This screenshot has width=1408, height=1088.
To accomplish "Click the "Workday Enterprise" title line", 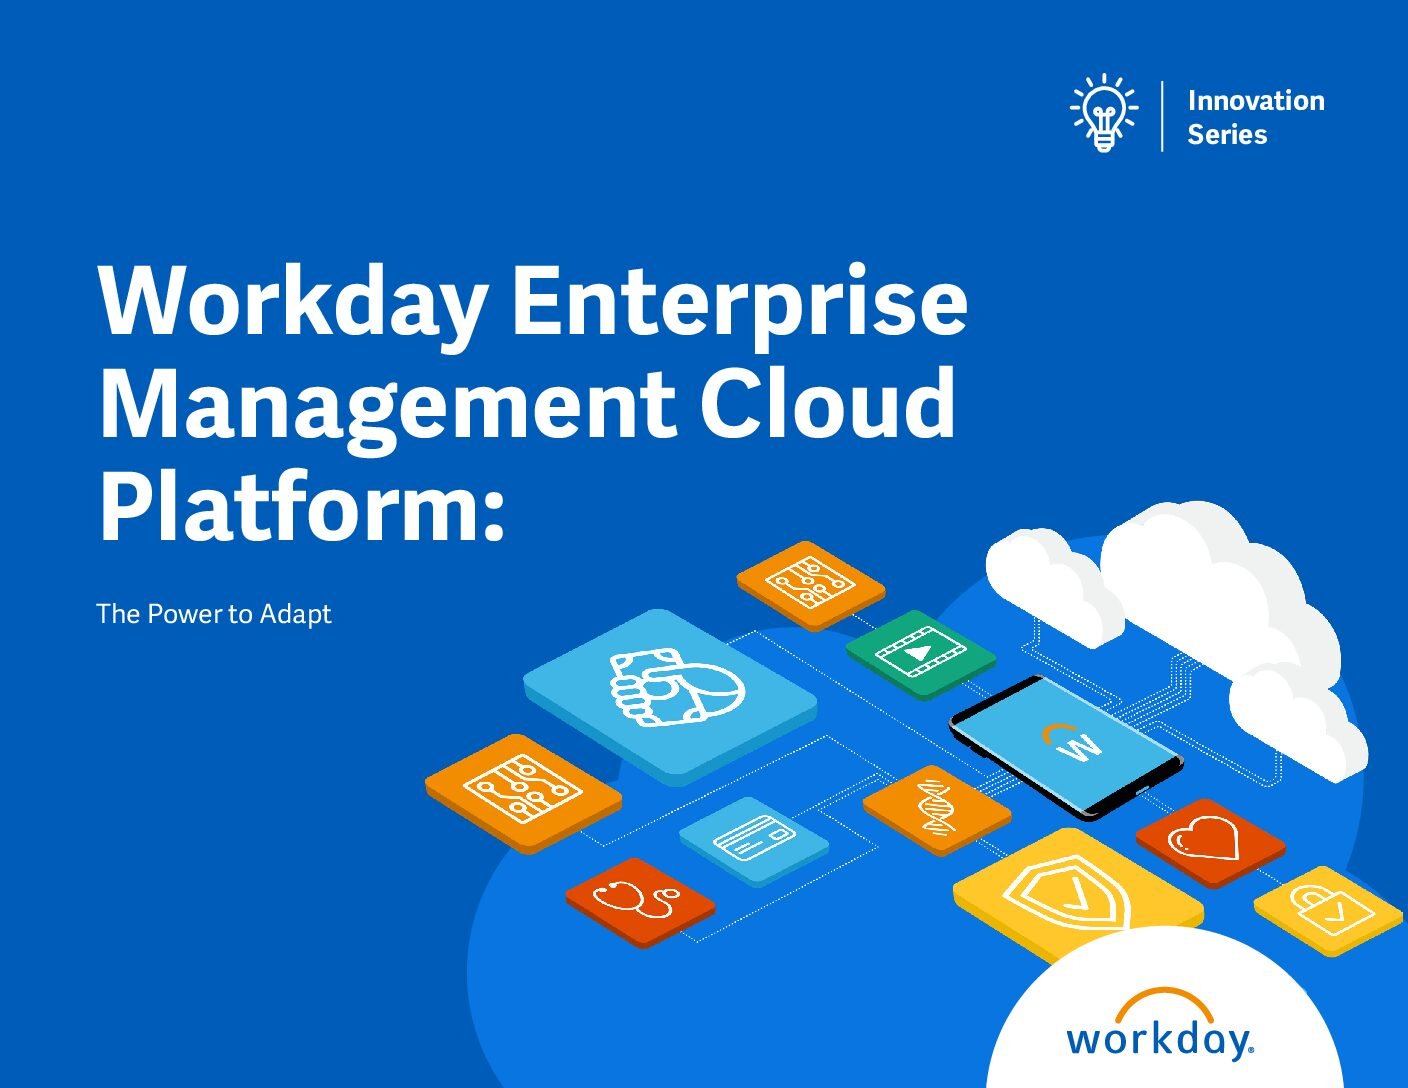I will (532, 299).
